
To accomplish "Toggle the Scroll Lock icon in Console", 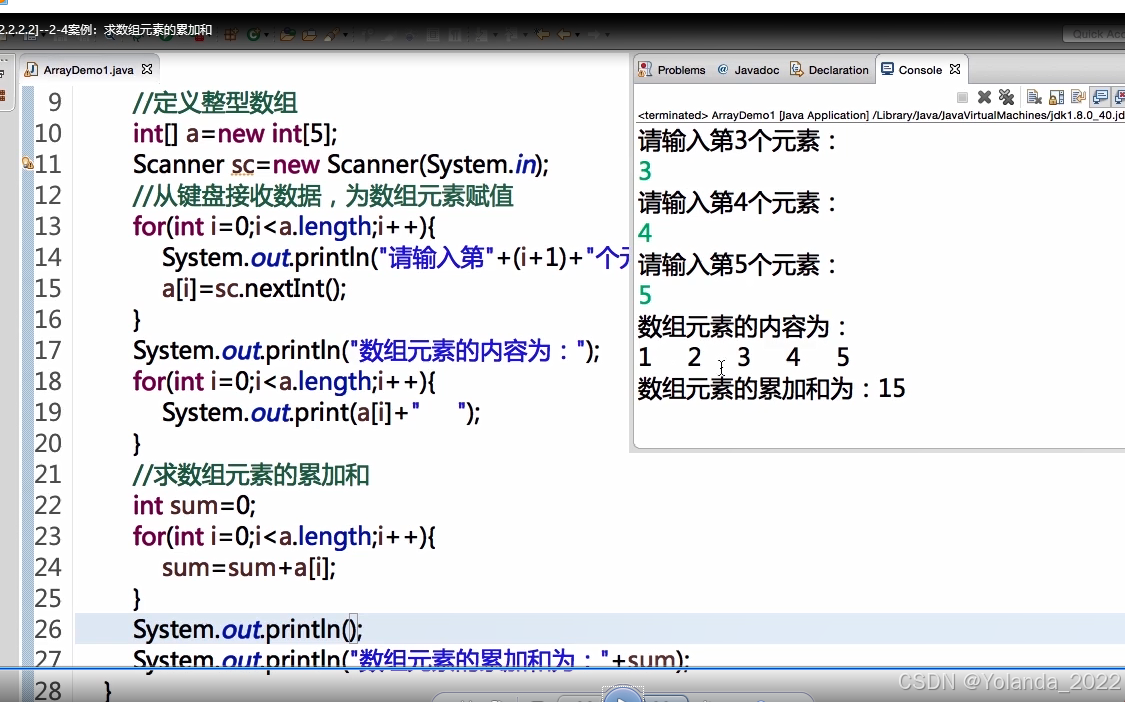I will (1056, 97).
